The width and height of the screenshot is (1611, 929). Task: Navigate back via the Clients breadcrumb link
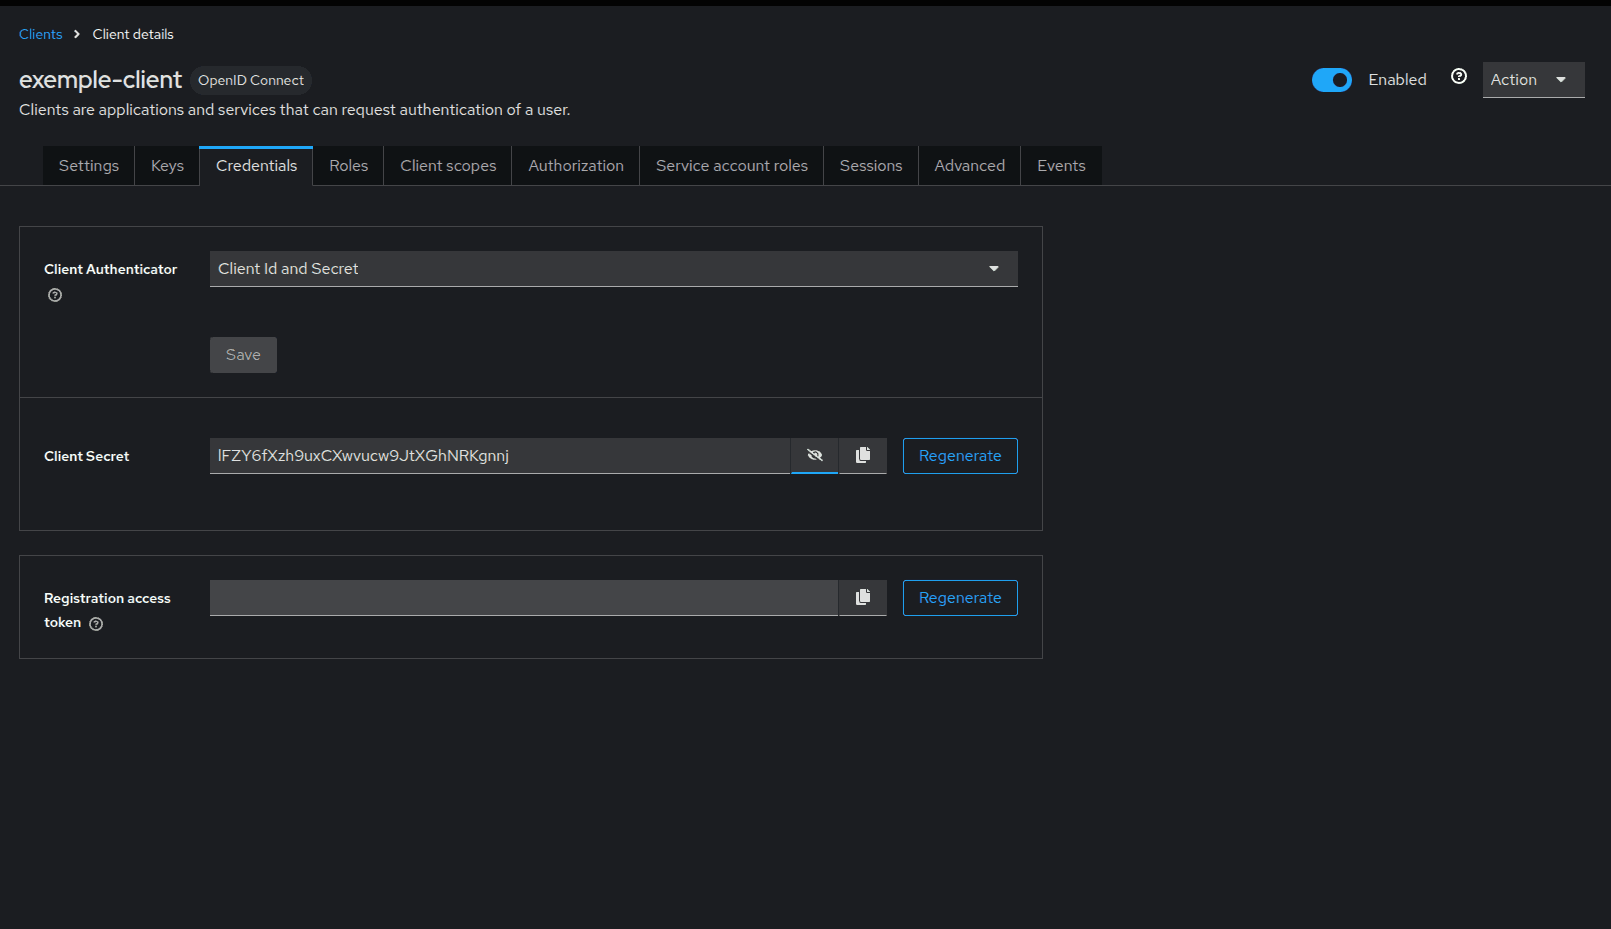pyautogui.click(x=40, y=33)
